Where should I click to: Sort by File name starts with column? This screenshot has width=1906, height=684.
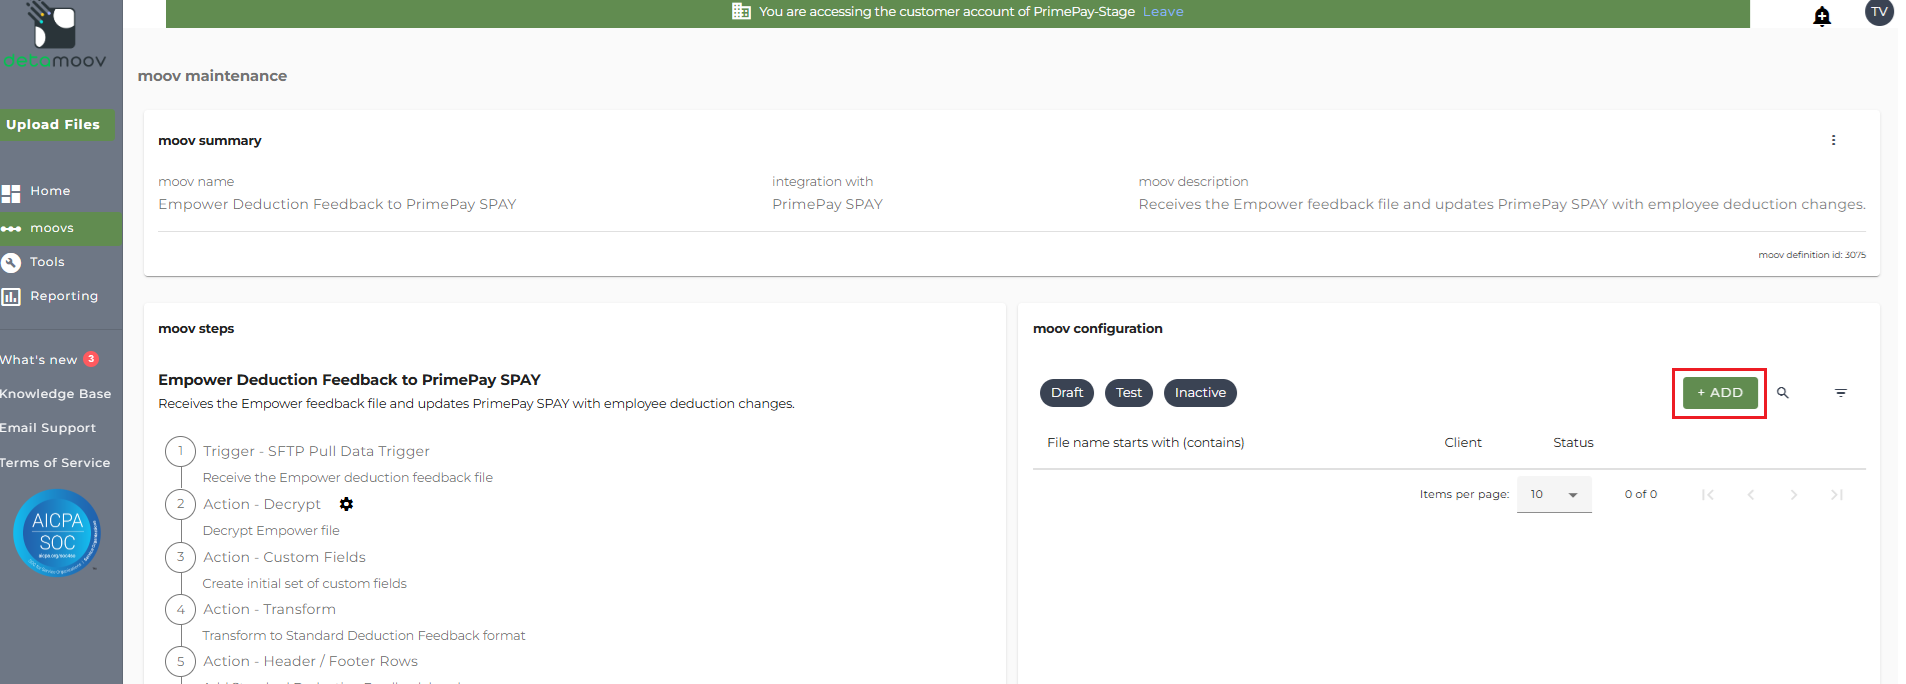(x=1145, y=443)
